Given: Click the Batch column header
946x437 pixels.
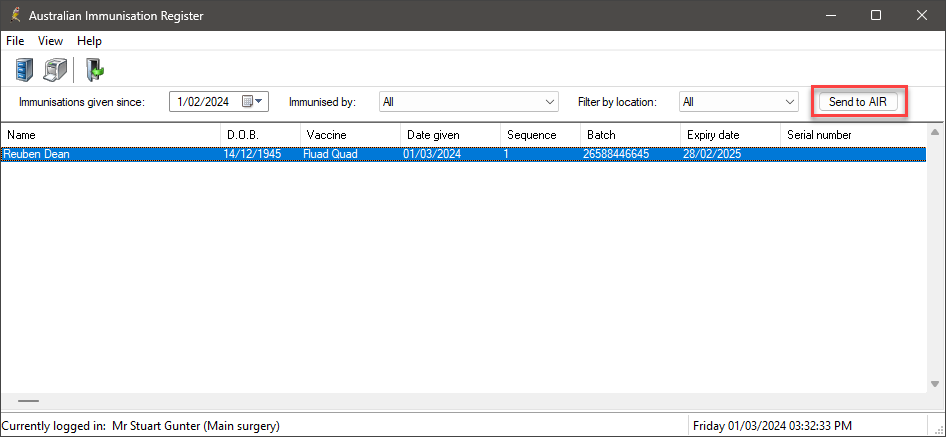Looking at the screenshot, I should coord(630,135).
